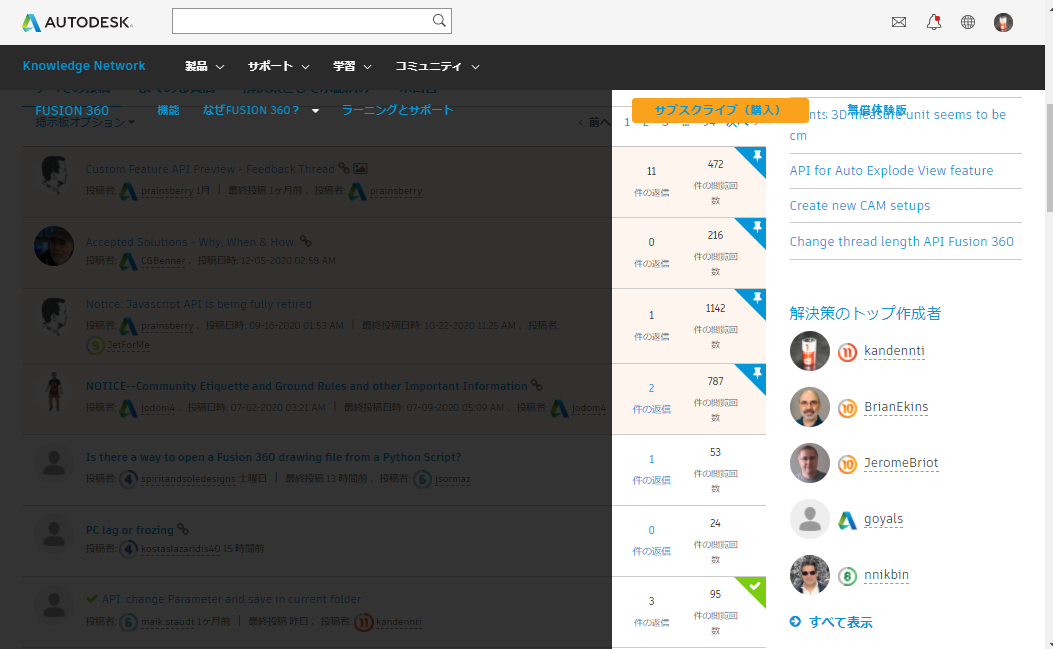Open BrianEkins profile link
1053x649 pixels.
(896, 407)
